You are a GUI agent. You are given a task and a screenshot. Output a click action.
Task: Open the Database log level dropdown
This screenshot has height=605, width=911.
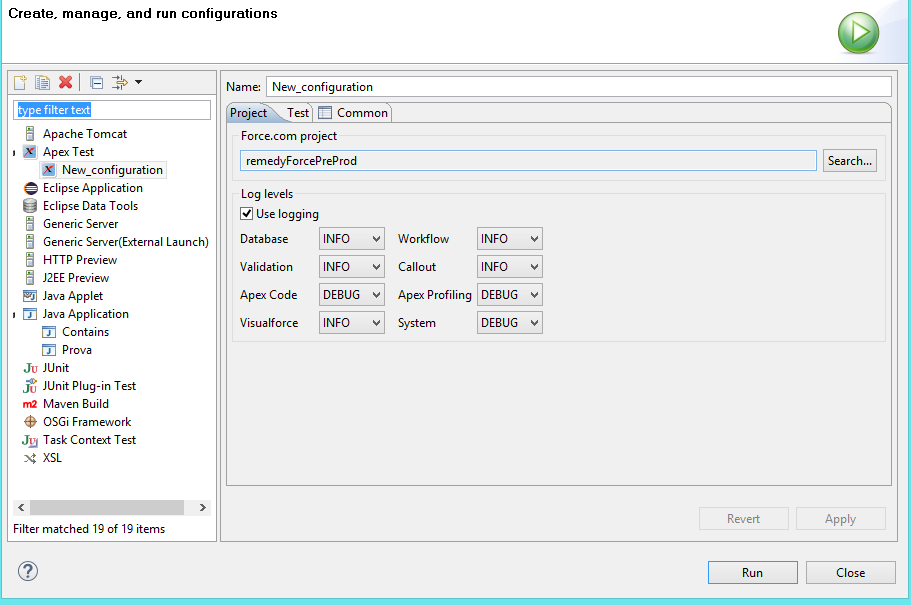[x=351, y=239]
